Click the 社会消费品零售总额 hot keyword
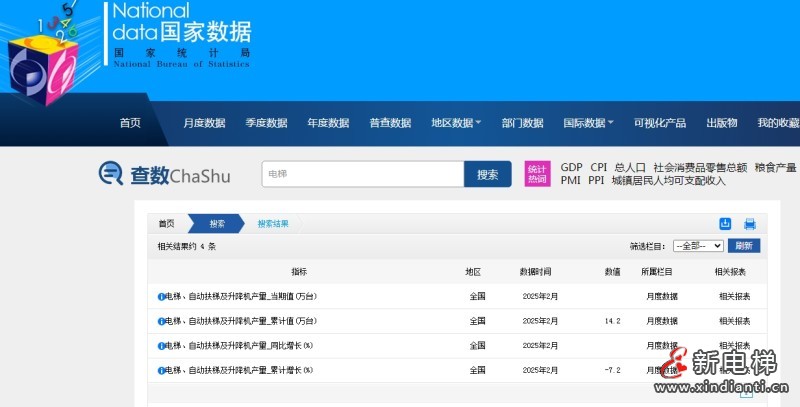This screenshot has width=800, height=407. click(700, 167)
